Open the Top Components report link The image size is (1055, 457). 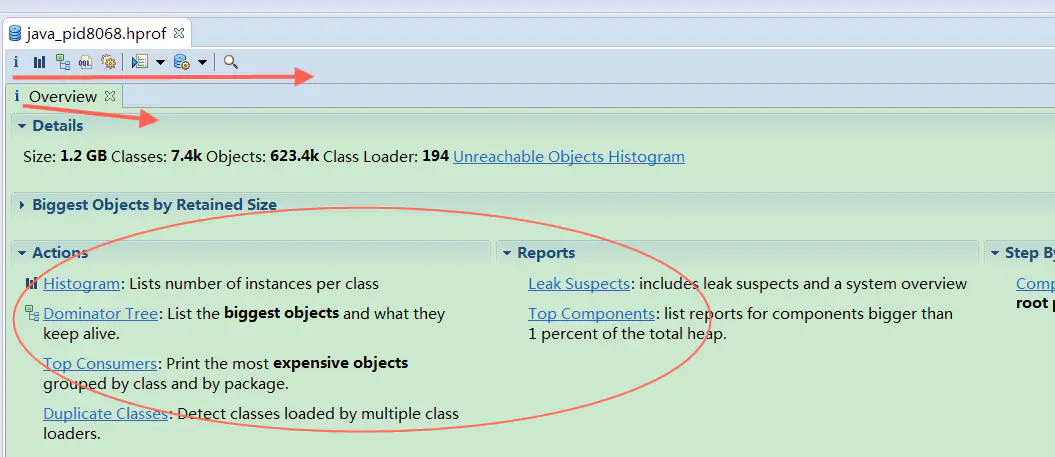[591, 314]
